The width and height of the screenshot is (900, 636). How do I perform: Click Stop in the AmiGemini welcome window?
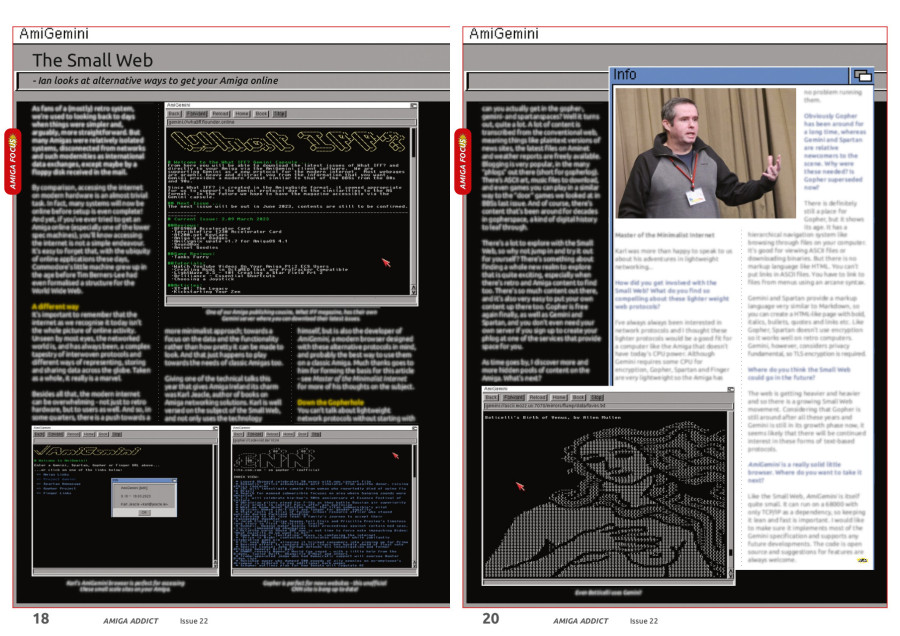click(117, 434)
